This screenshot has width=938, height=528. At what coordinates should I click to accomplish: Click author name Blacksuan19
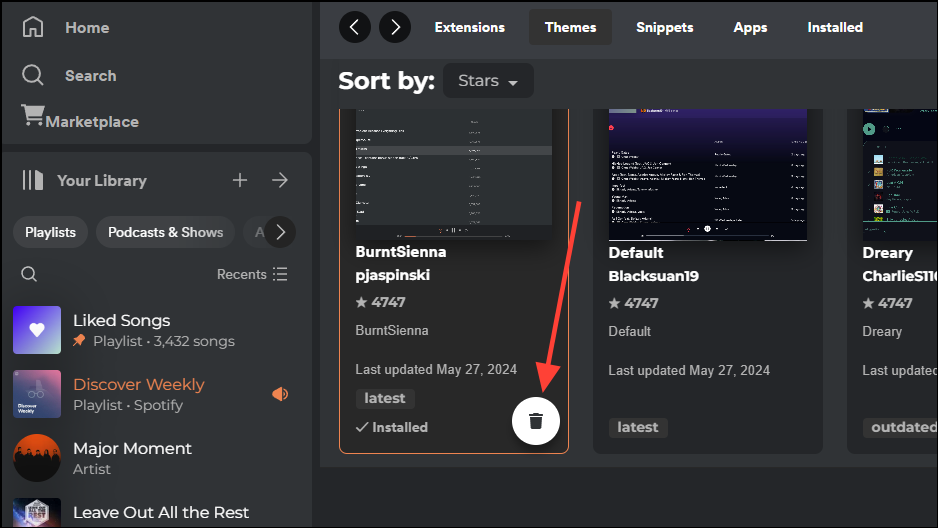[653, 276]
